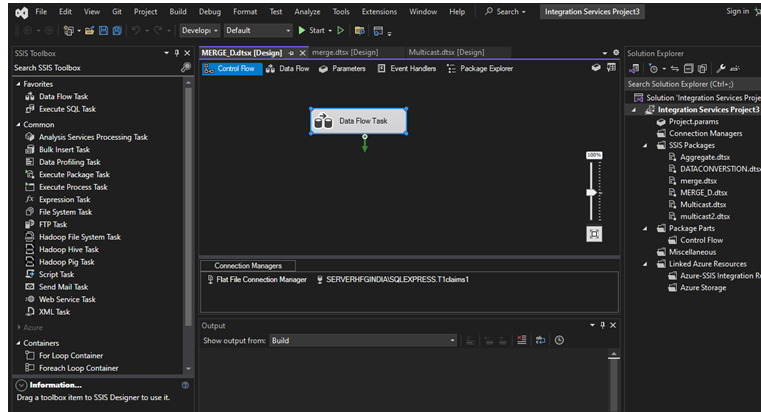Select the Script Task in the toolbox

coord(56,274)
